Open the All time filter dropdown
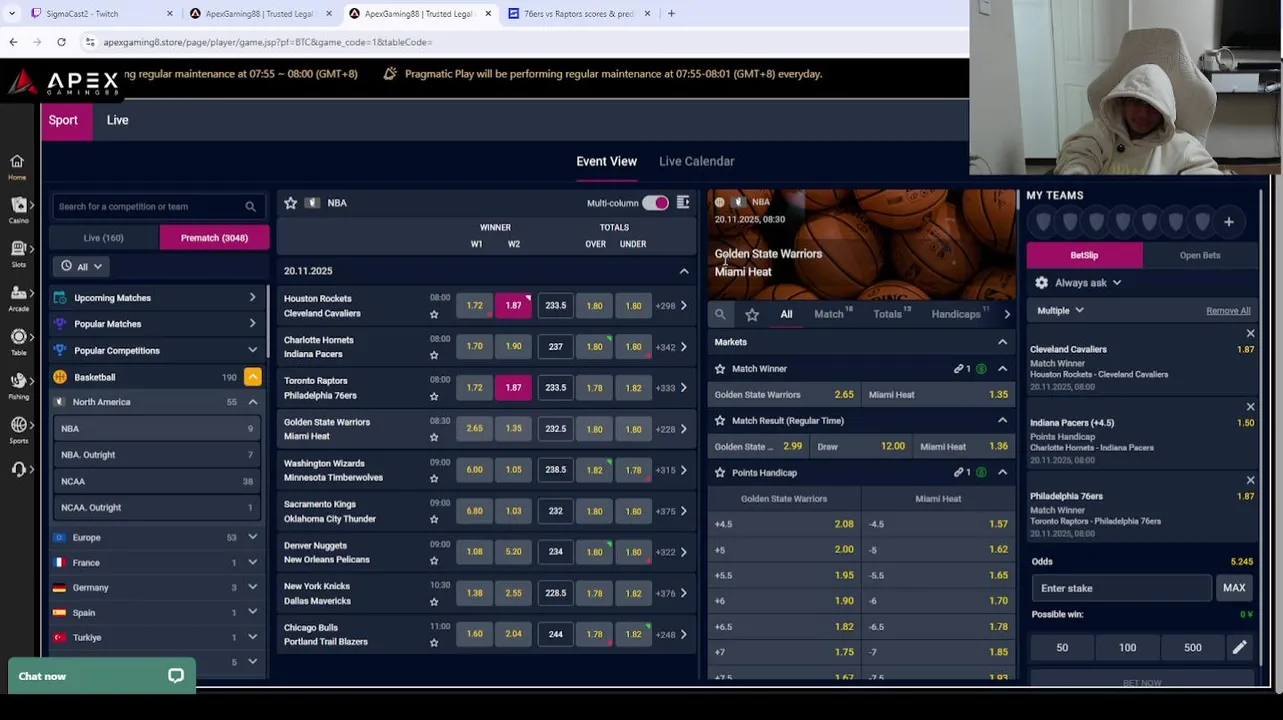1283x720 pixels. click(81, 267)
